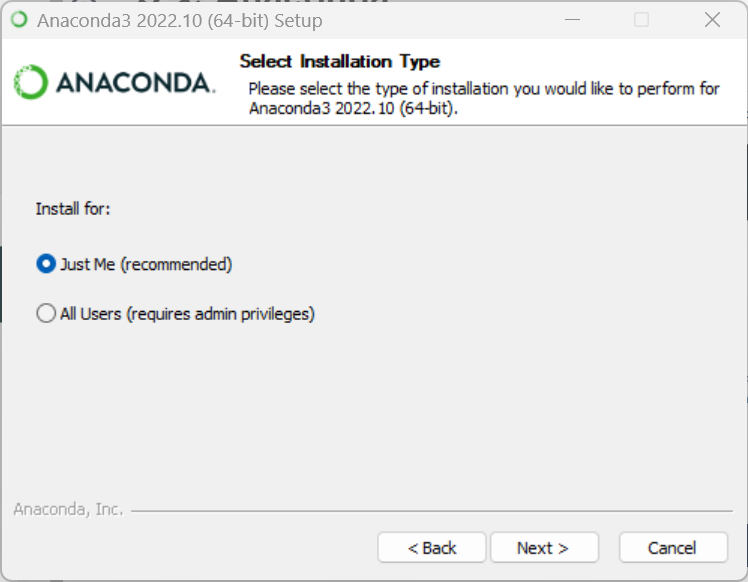Click the ANACONDA wordmark in the header
Image resolution: width=748 pixels, height=582 pixels.
click(136, 83)
